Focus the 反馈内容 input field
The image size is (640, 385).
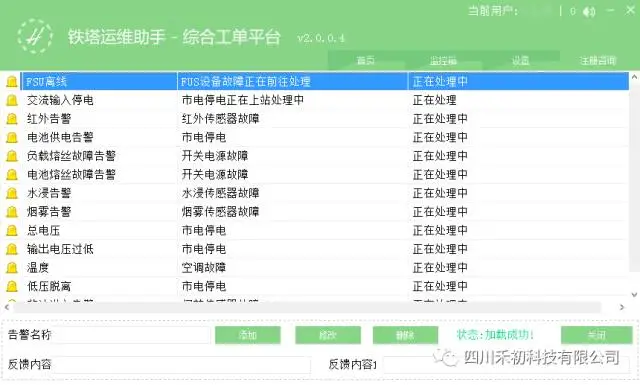click(x=182, y=365)
